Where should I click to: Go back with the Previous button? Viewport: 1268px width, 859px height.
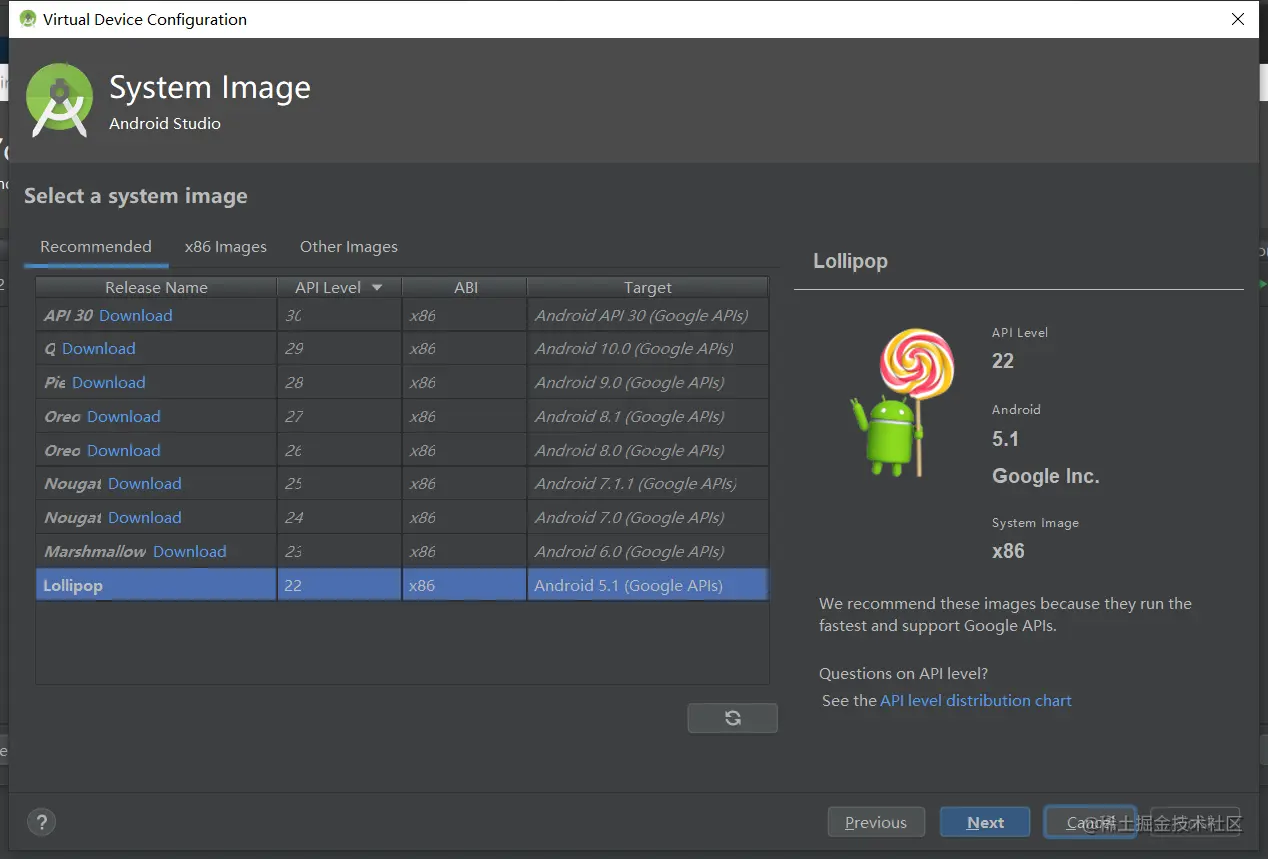(x=876, y=822)
